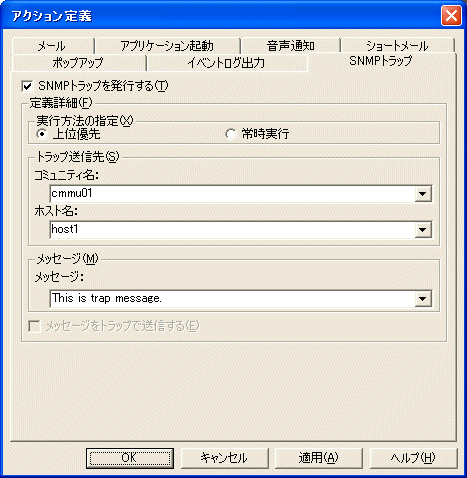Go to the ショートメール tab
The height and width of the screenshot is (478, 467).
(397, 46)
